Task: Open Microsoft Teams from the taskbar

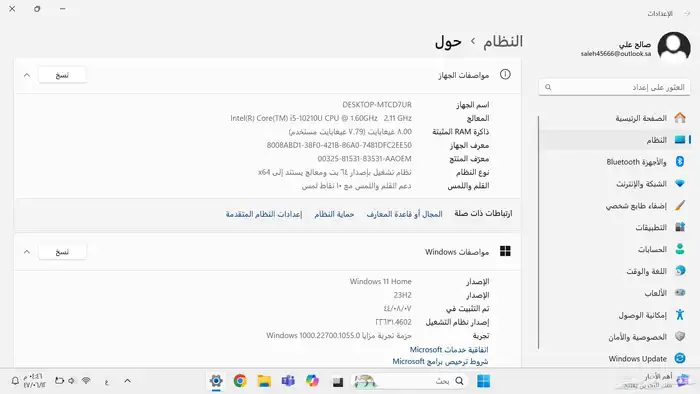Action: pyautogui.click(x=288, y=381)
